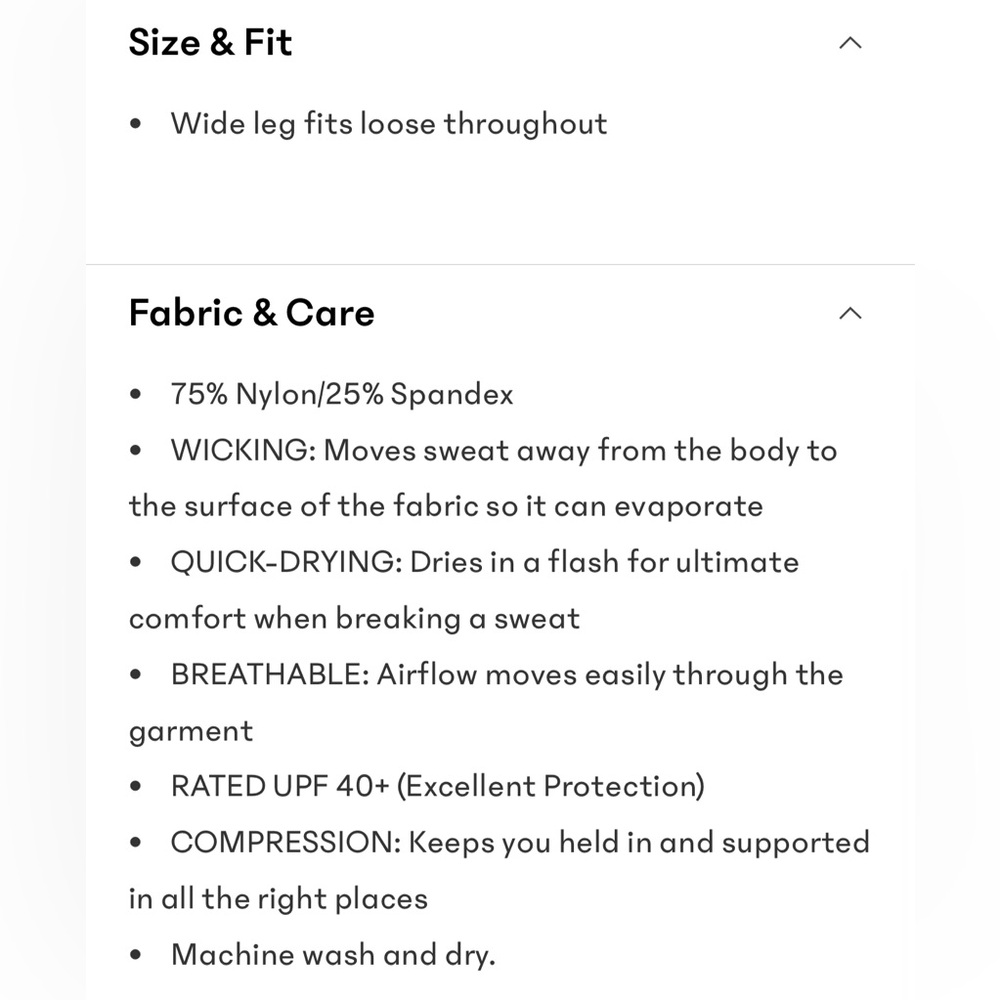Collapse the Fabric & Care section chevron
This screenshot has height=1000, width=1000.
[x=850, y=313]
